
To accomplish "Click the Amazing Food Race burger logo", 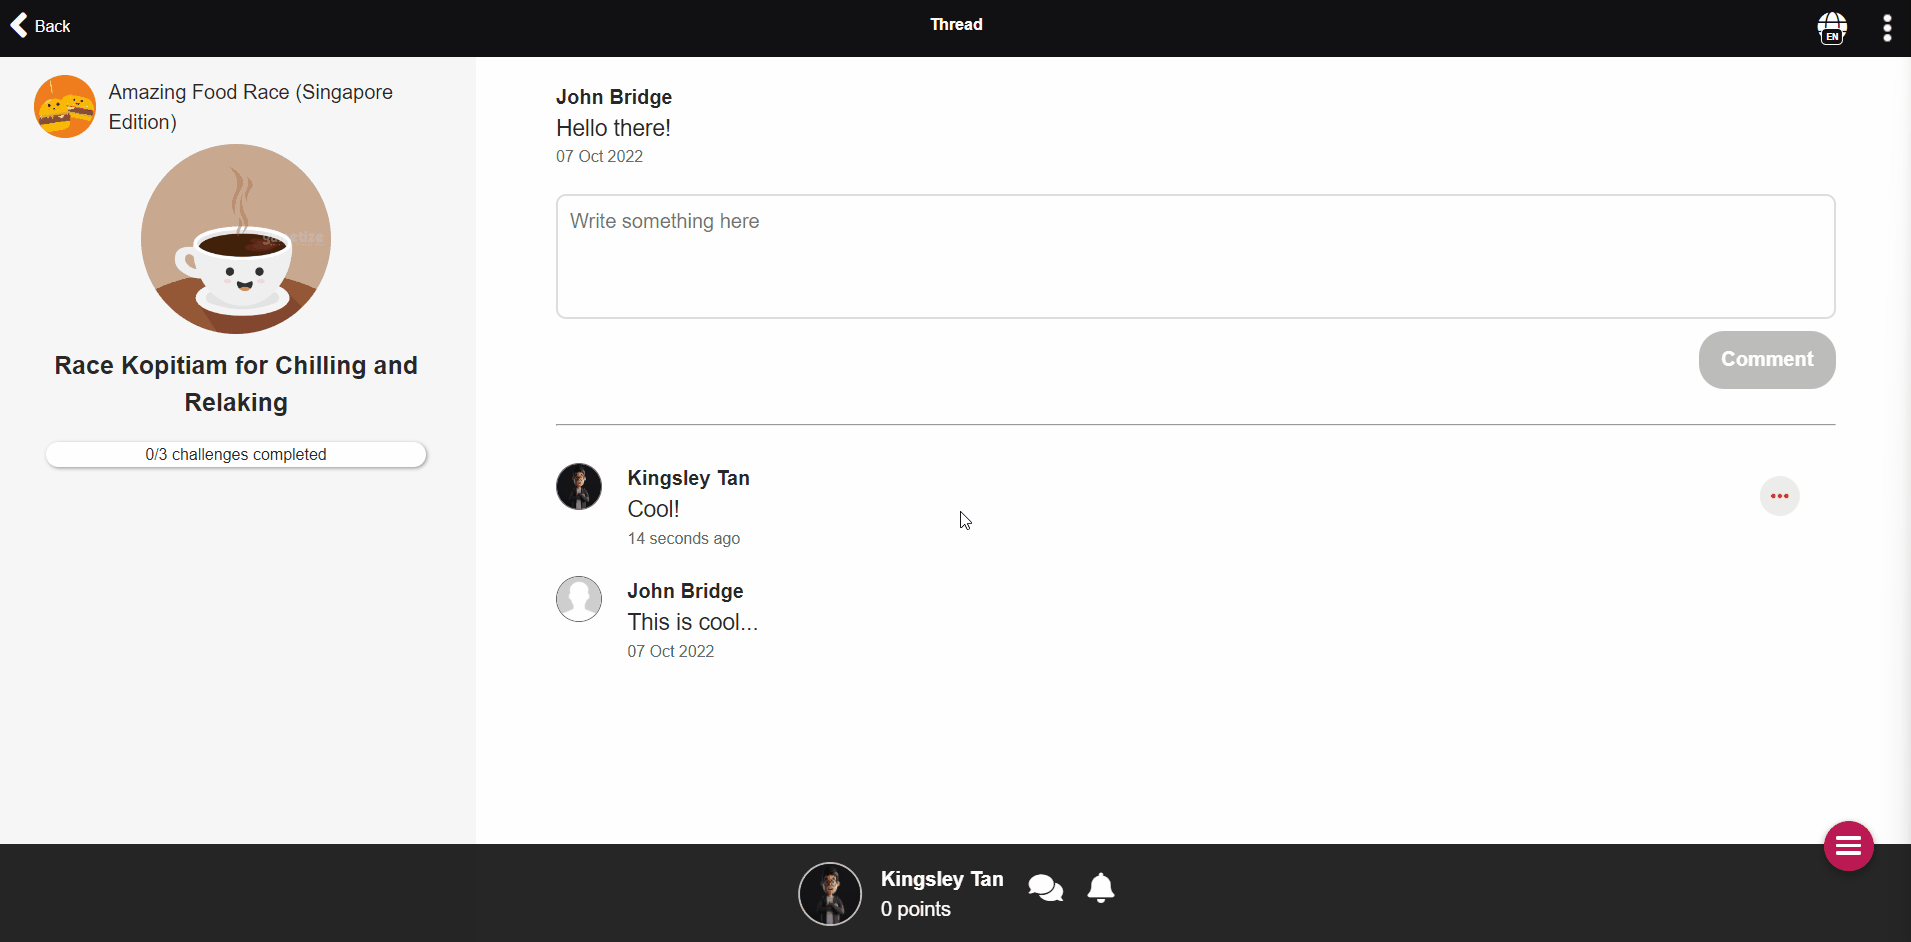I will tap(65, 106).
